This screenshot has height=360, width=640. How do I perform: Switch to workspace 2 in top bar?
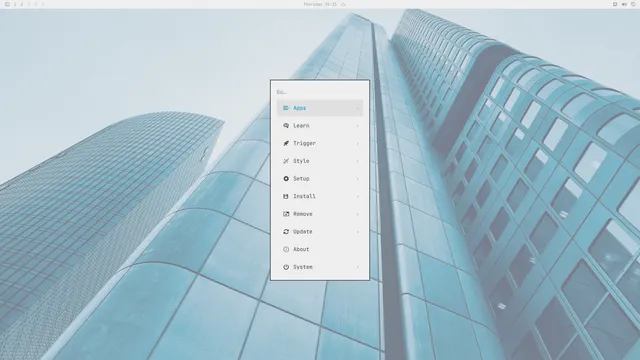(x=22, y=4)
